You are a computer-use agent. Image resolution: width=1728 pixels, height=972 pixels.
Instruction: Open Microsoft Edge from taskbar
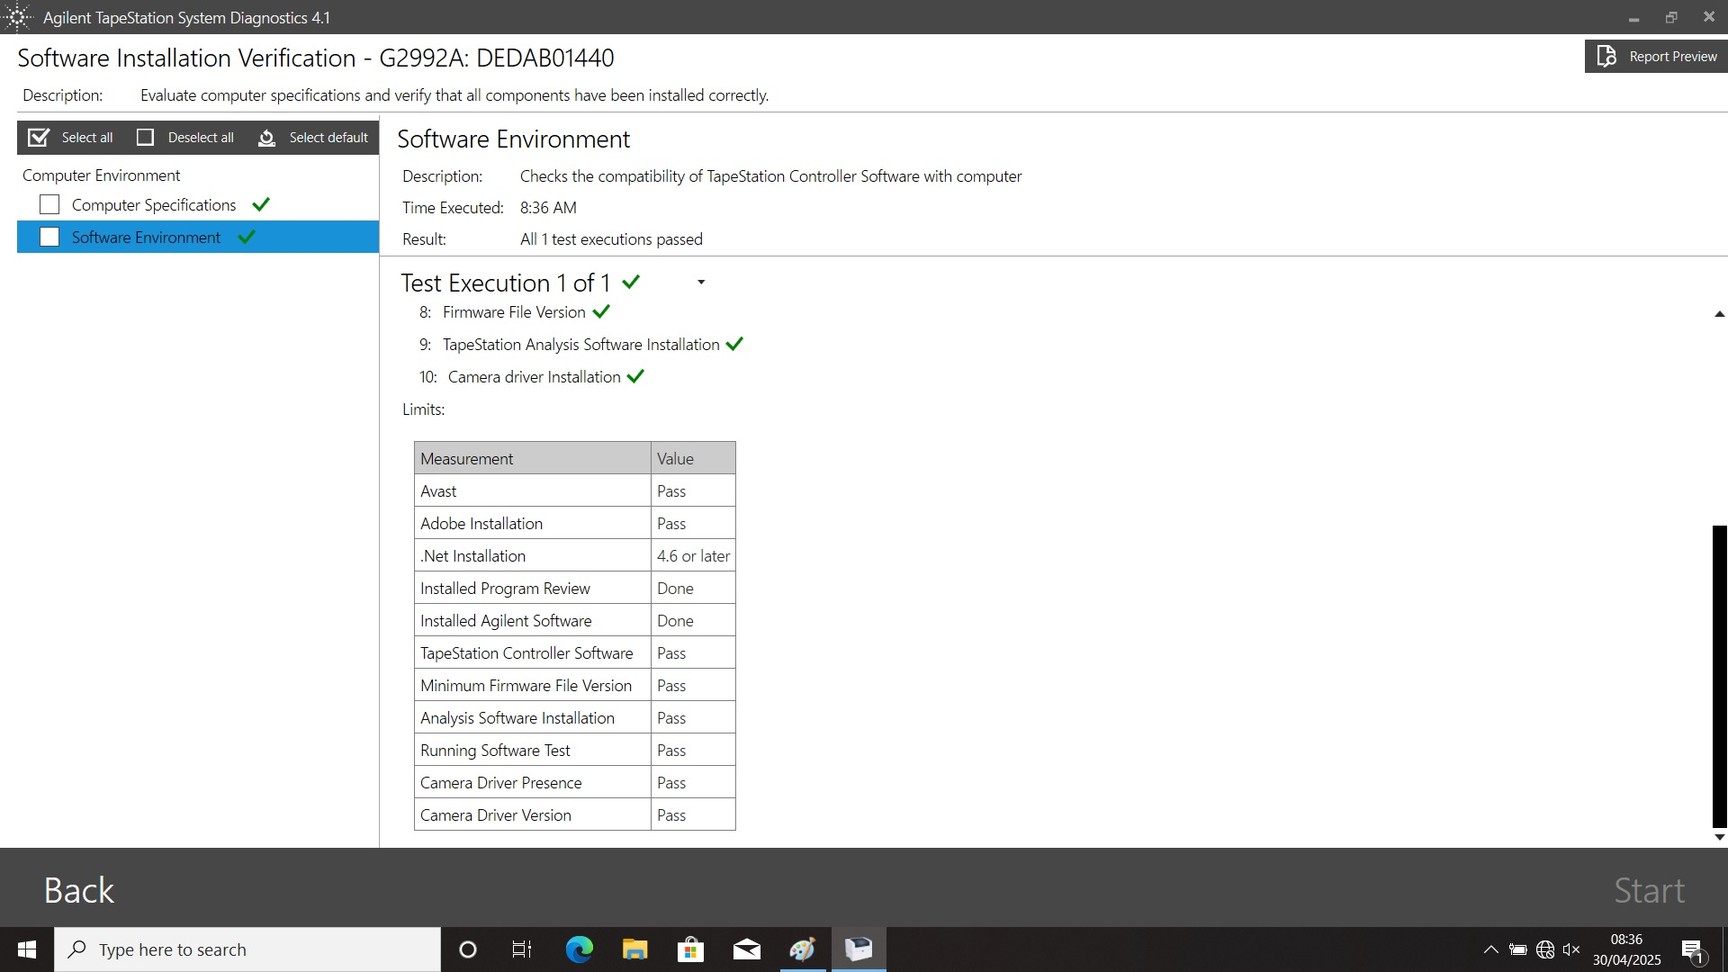579,949
